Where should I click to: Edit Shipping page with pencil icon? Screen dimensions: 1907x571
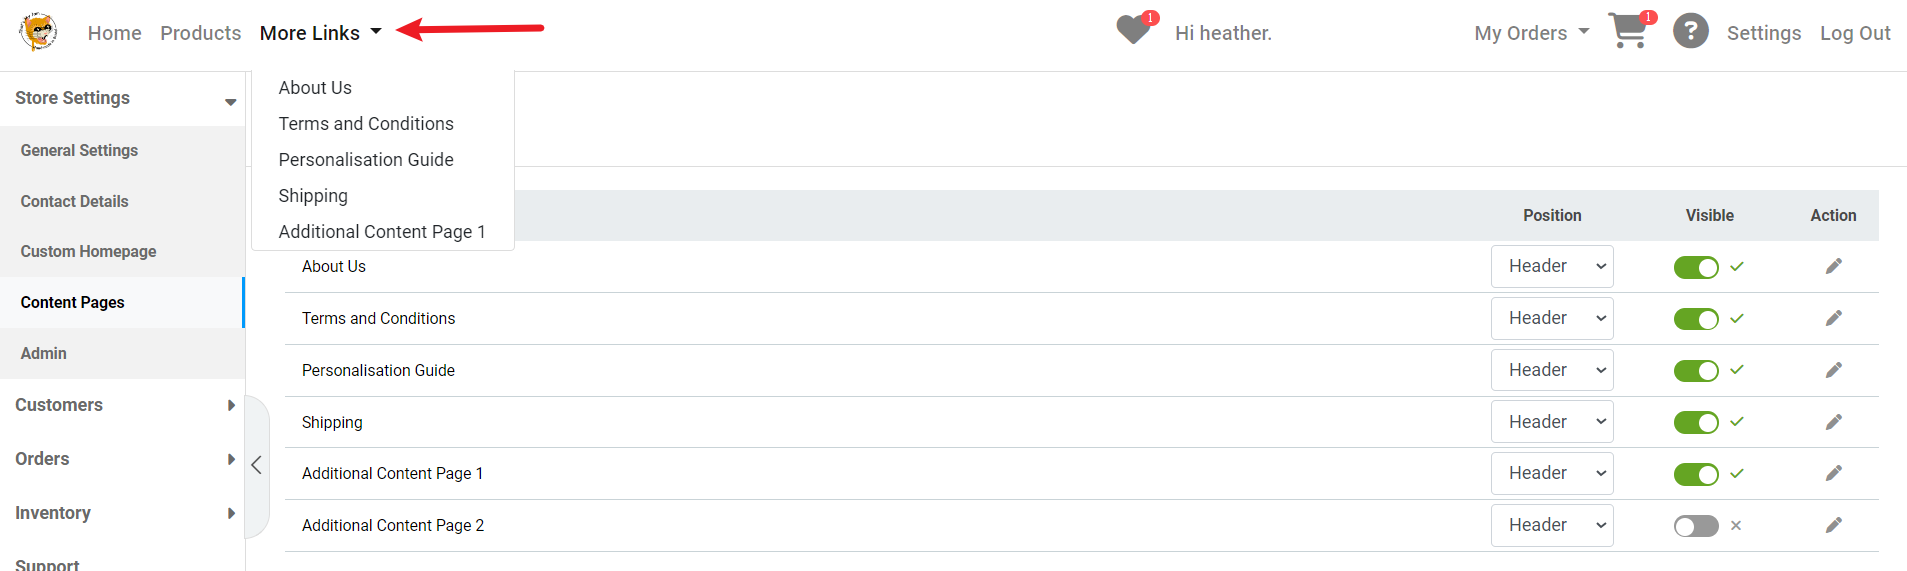[1833, 422]
